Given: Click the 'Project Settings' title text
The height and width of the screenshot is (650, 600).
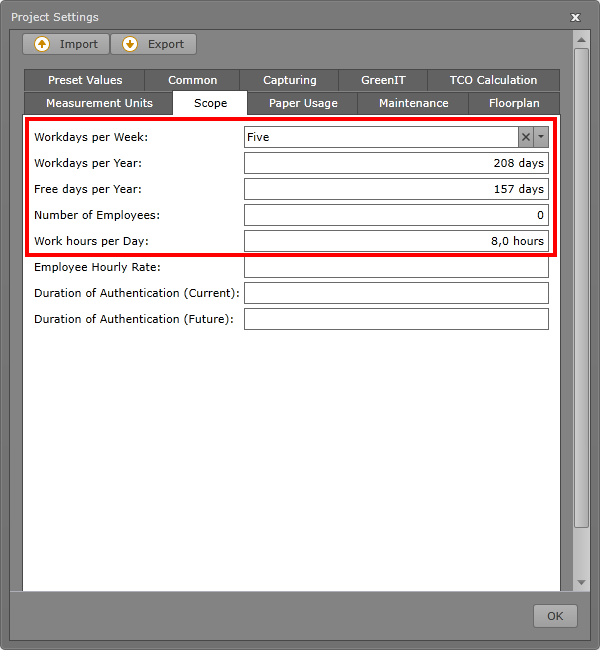Looking at the screenshot, I should point(55,17).
